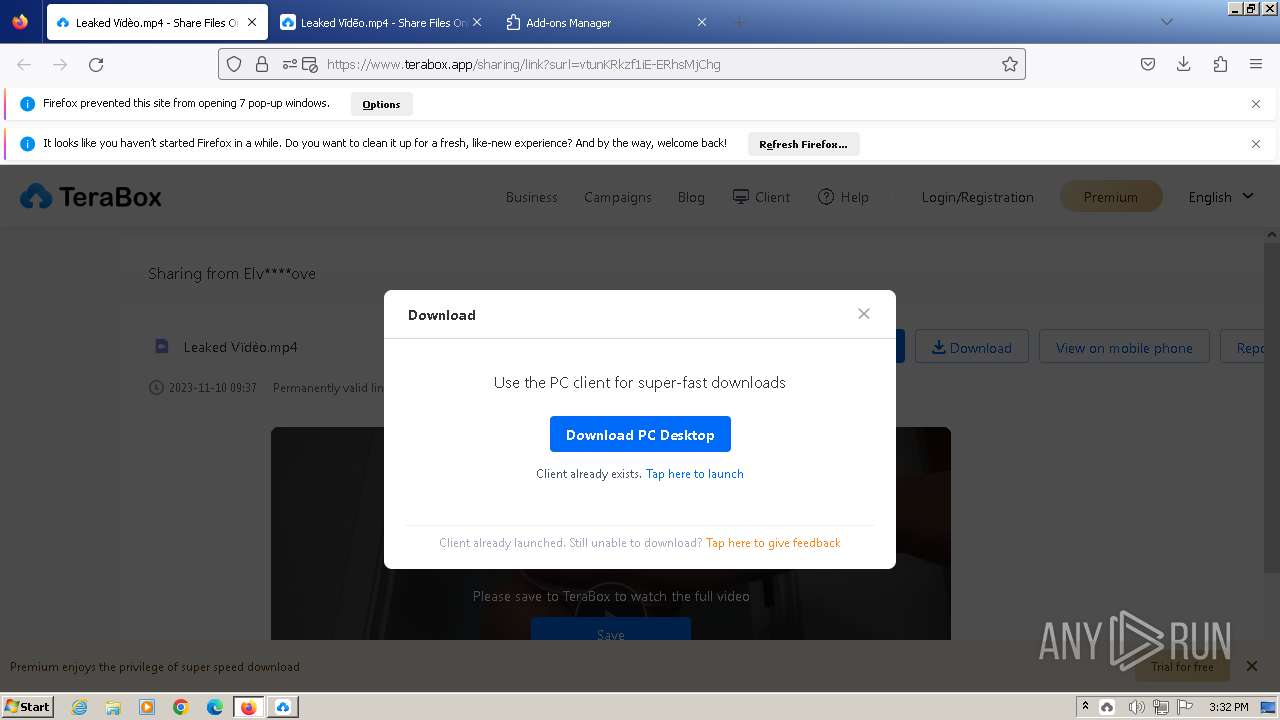Open Chrome from taskbar
The width and height of the screenshot is (1280, 720).
(x=181, y=707)
